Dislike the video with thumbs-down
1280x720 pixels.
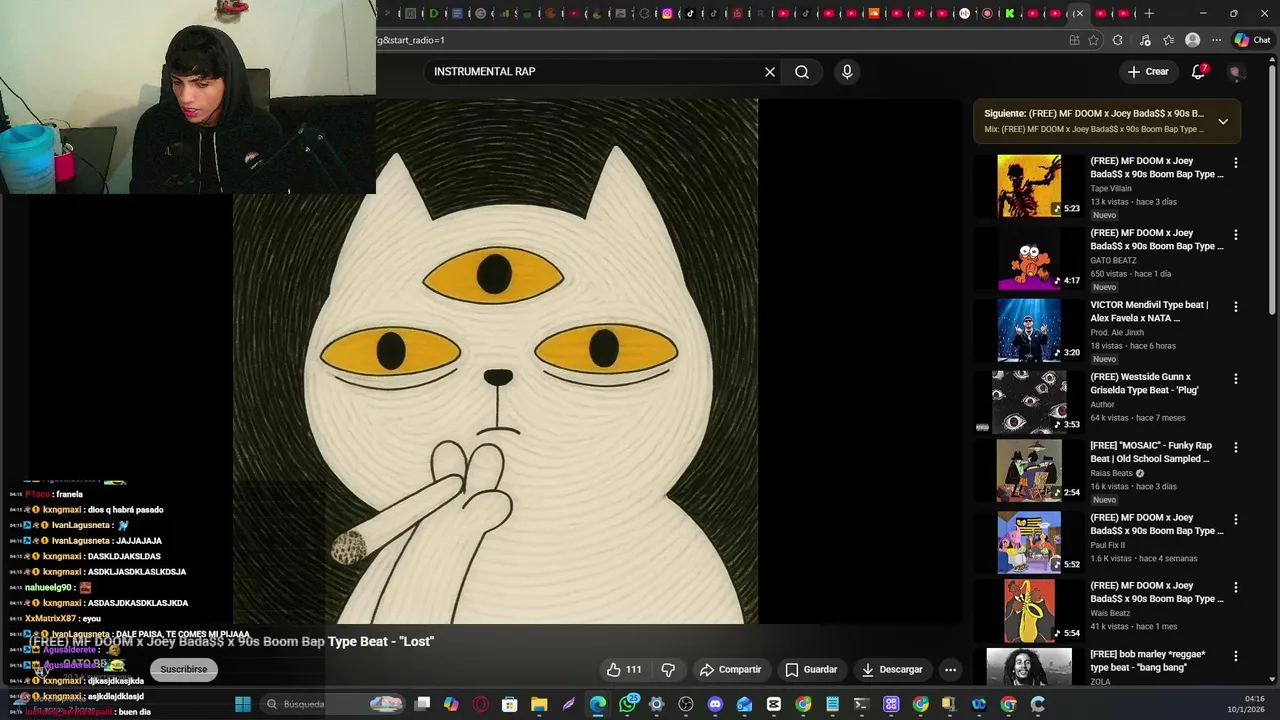pos(668,670)
